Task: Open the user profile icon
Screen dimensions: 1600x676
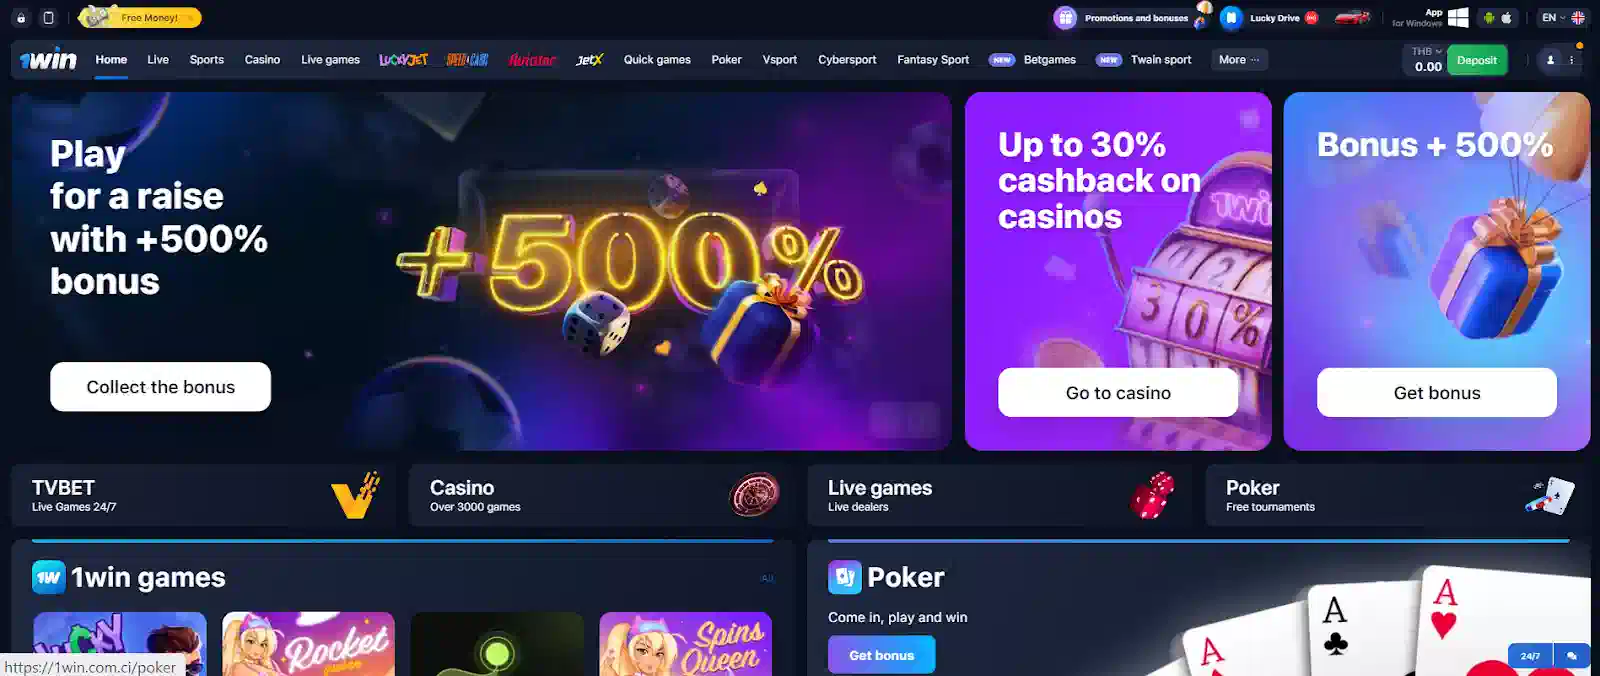Action: (1550, 60)
